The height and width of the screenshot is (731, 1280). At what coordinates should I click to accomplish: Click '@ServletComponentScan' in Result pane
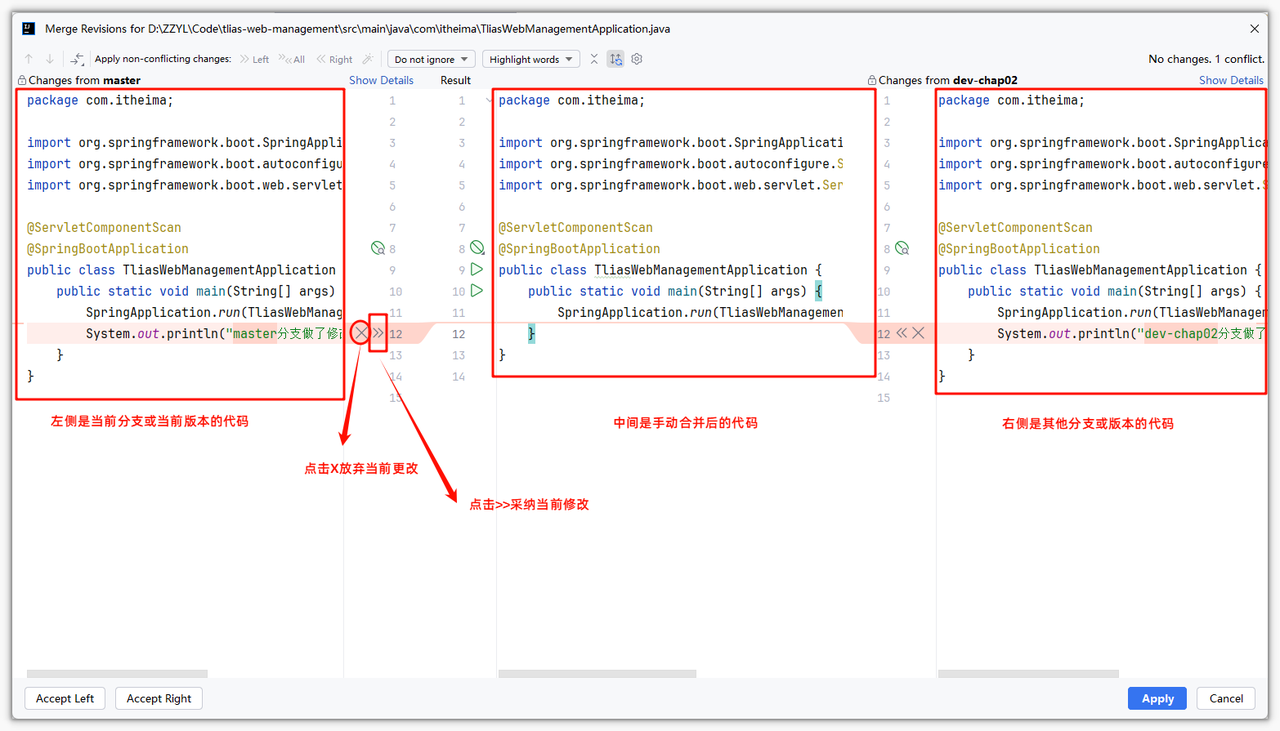tap(575, 228)
